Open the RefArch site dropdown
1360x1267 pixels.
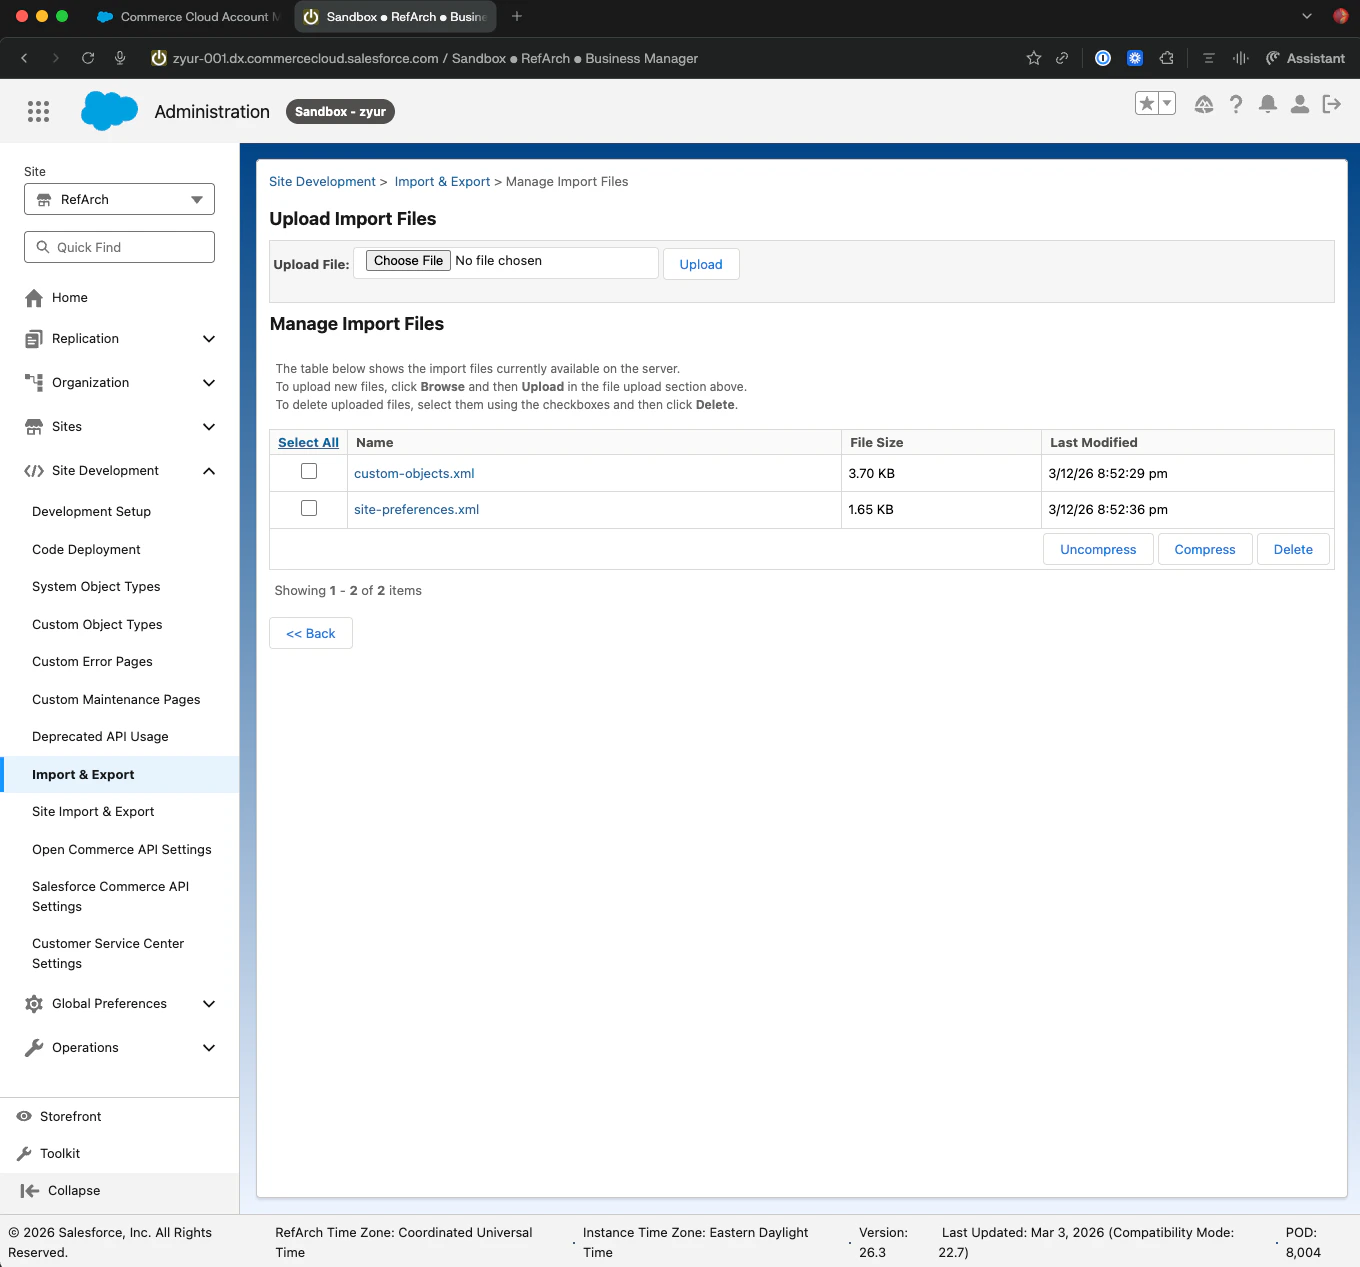coord(119,199)
